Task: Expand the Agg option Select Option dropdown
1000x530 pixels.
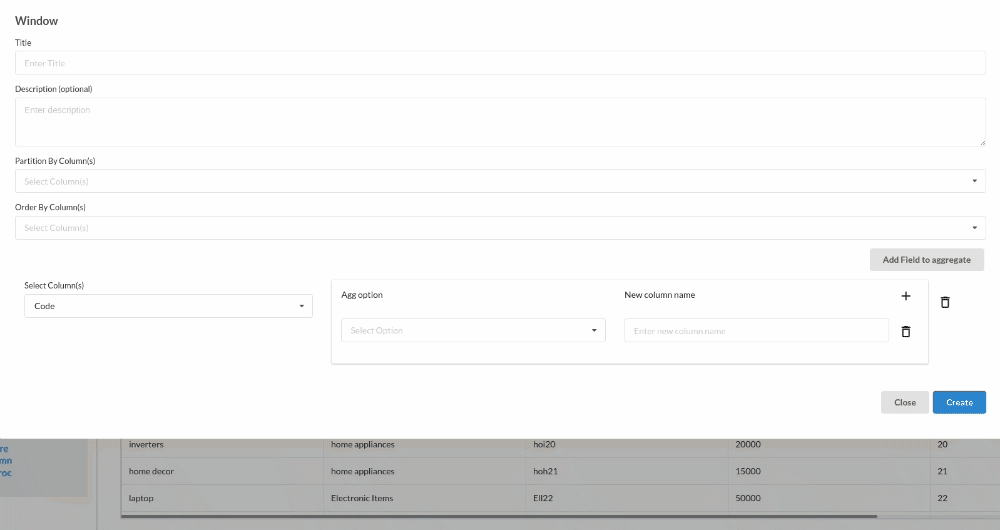Action: point(473,331)
